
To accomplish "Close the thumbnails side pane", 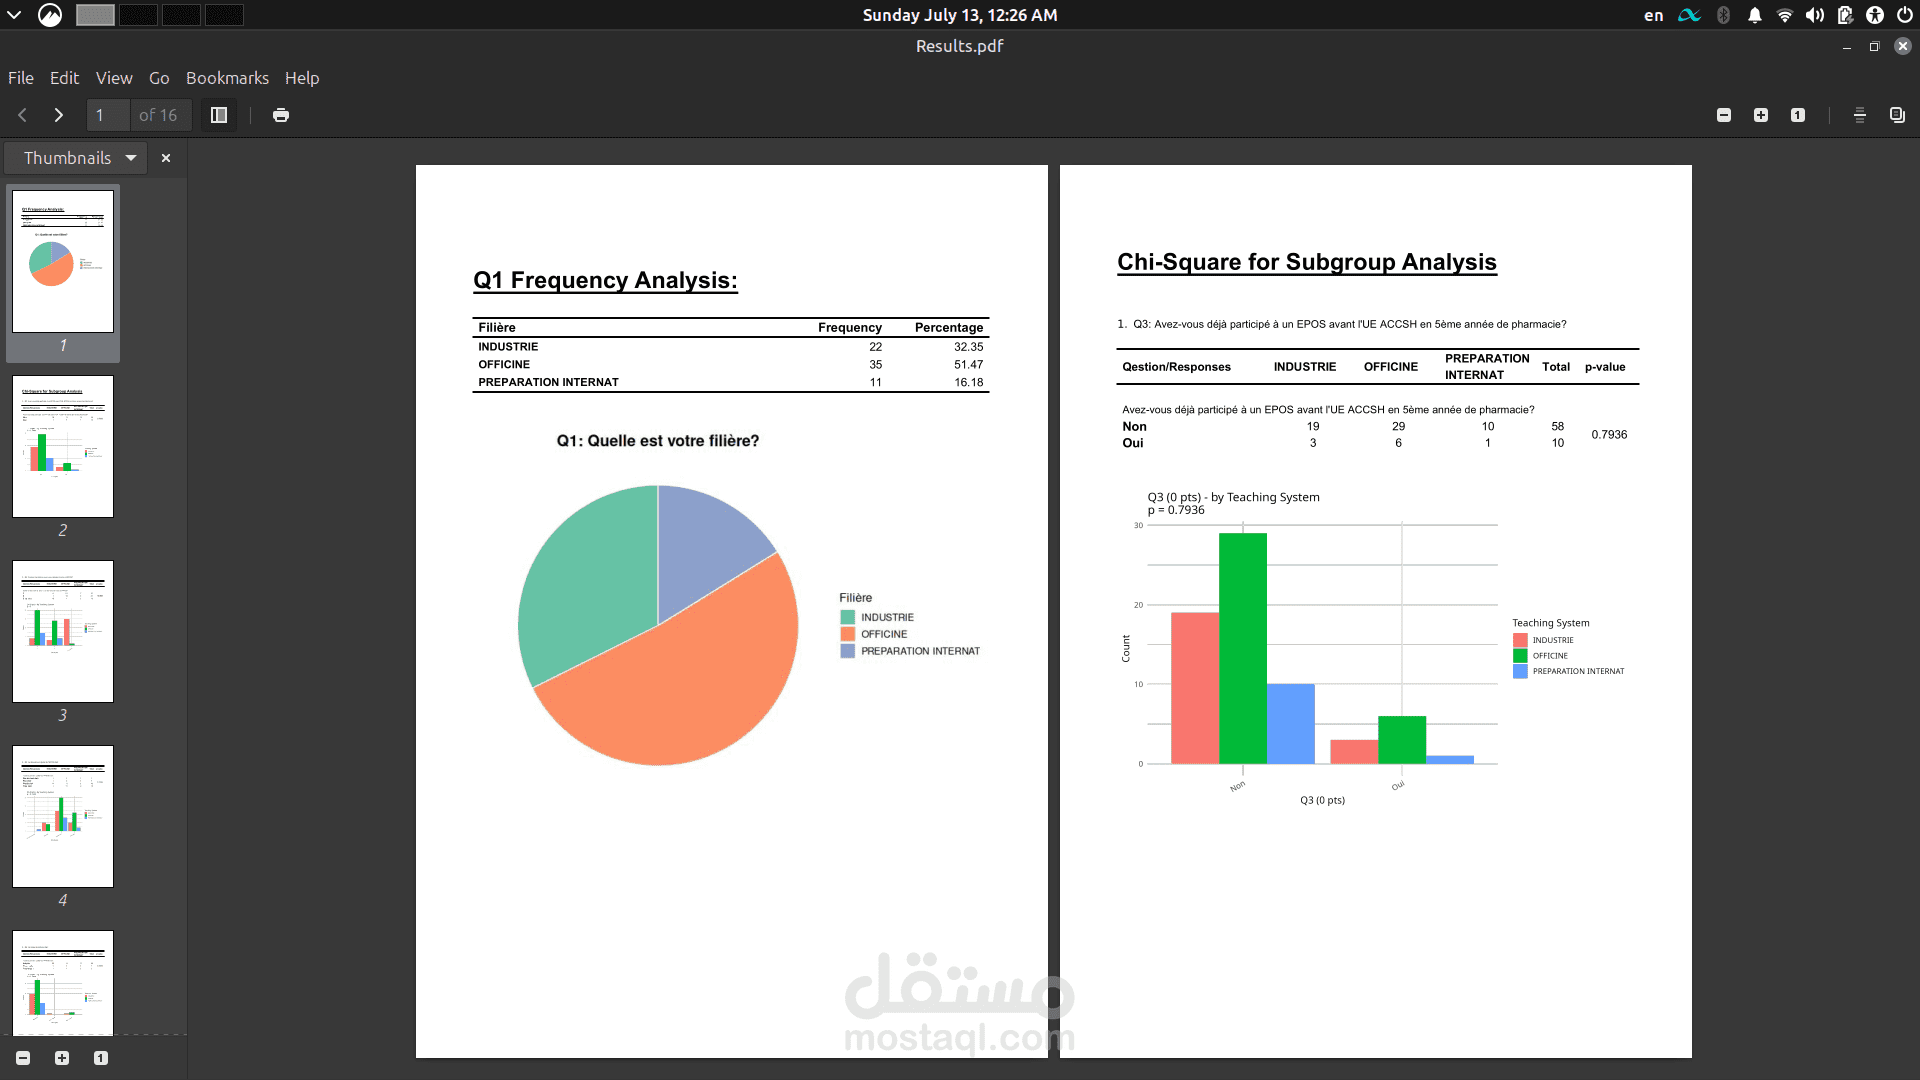I will [x=166, y=158].
